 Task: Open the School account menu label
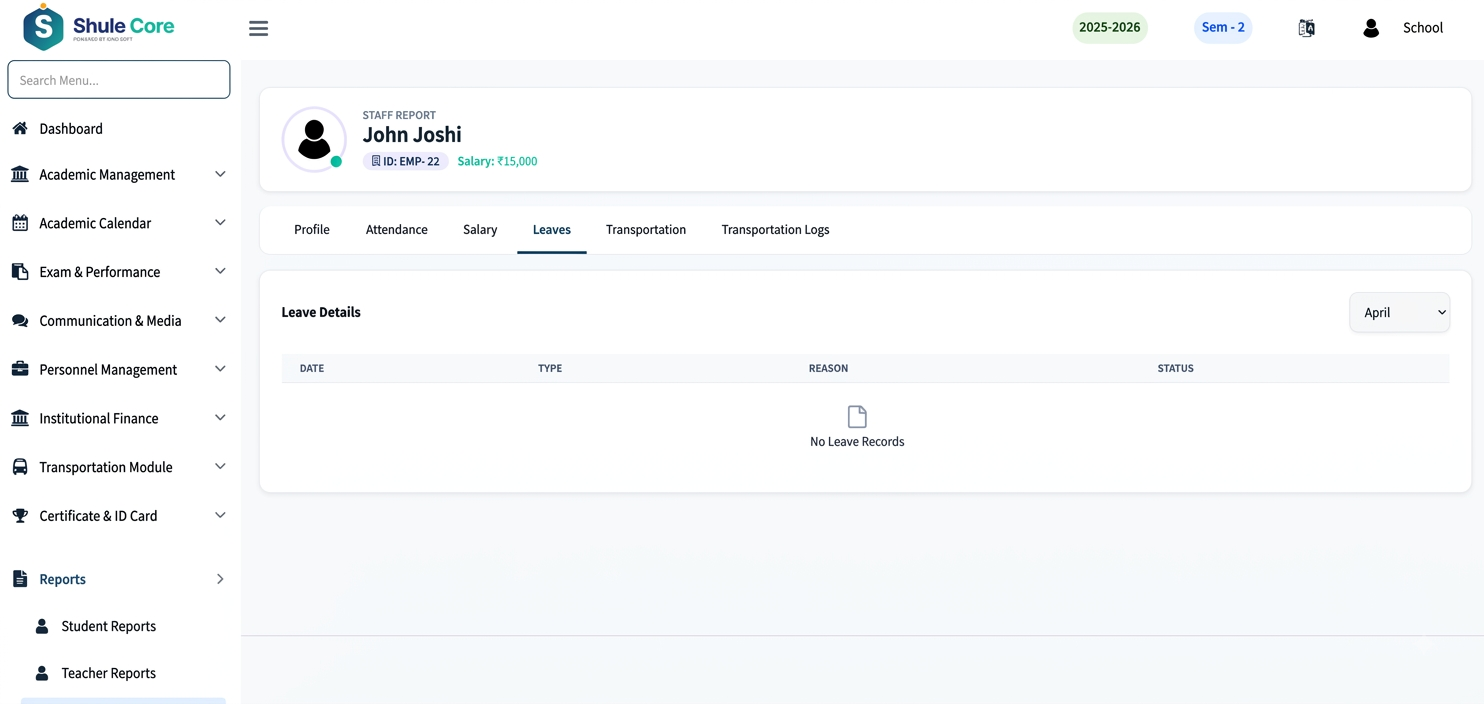[1423, 28]
